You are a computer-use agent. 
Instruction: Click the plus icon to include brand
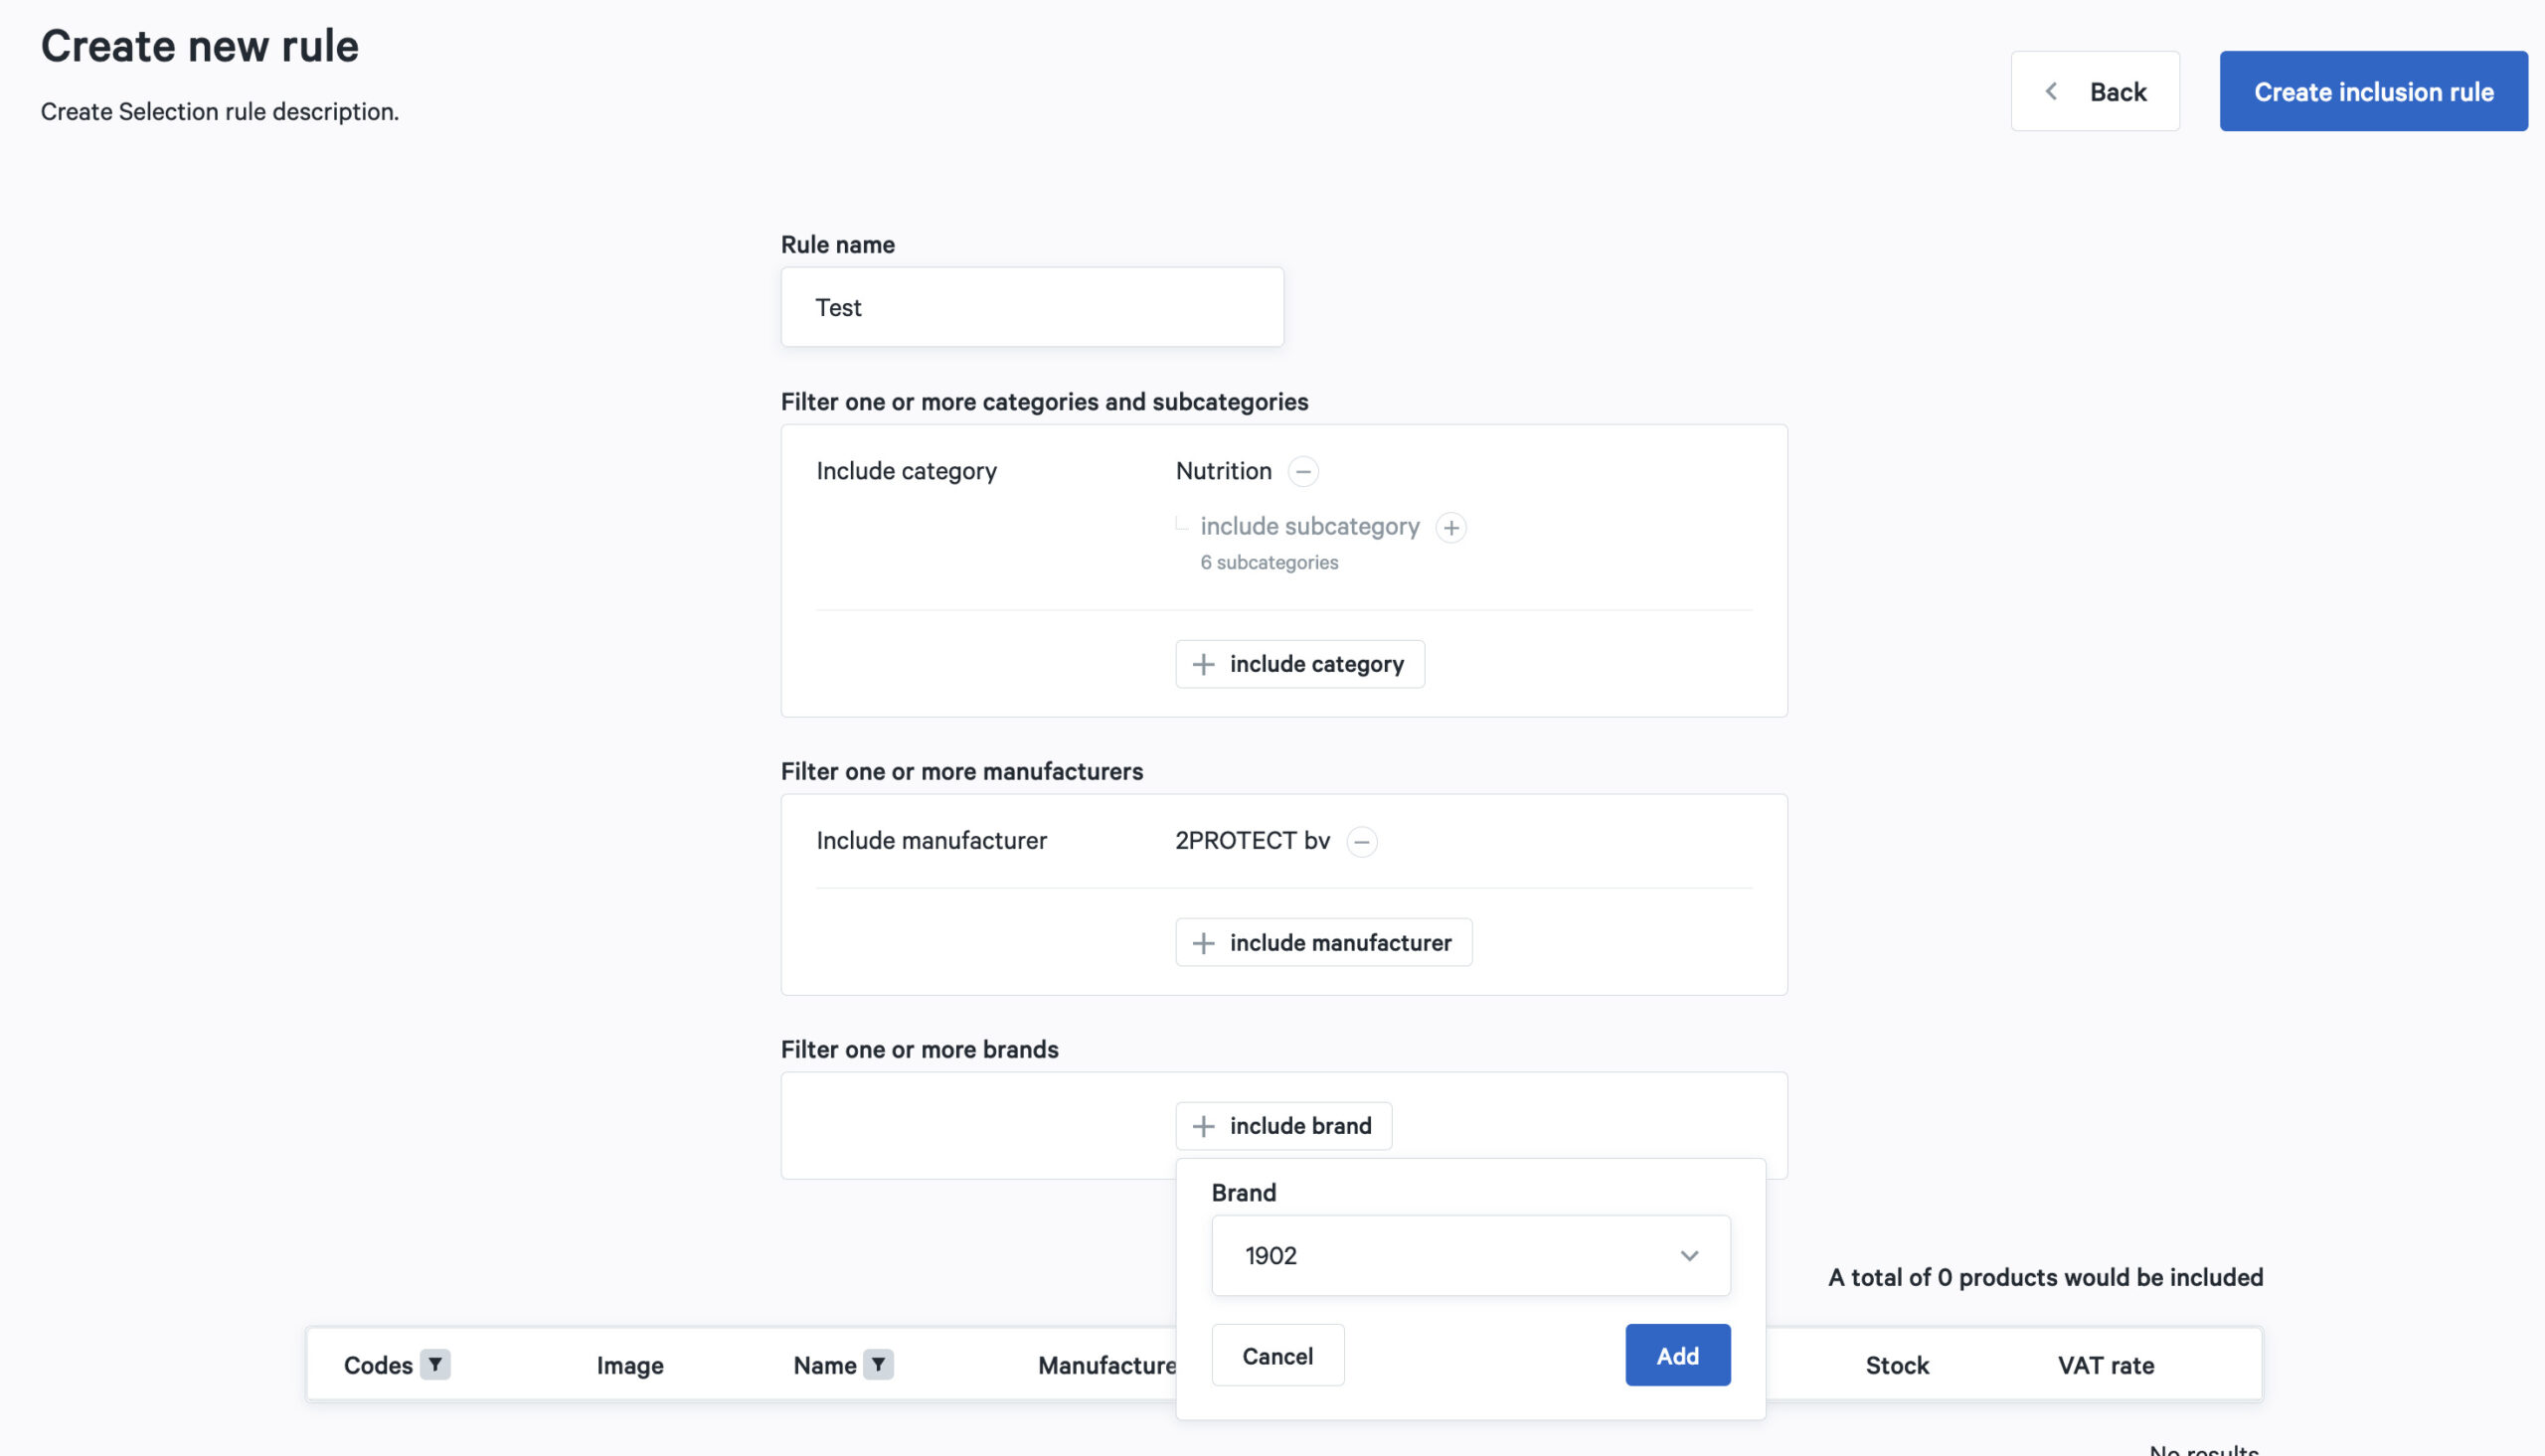pos(1204,1126)
